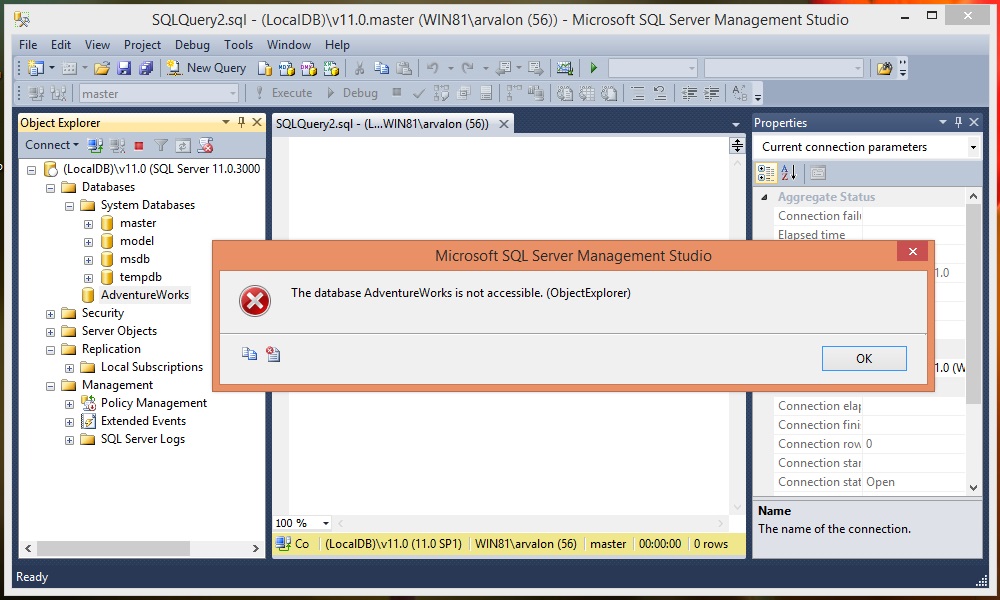Viewport: 1000px width, 600px height.
Task: Click the Analysis Services XMLA Query icon
Action: [x=331, y=68]
